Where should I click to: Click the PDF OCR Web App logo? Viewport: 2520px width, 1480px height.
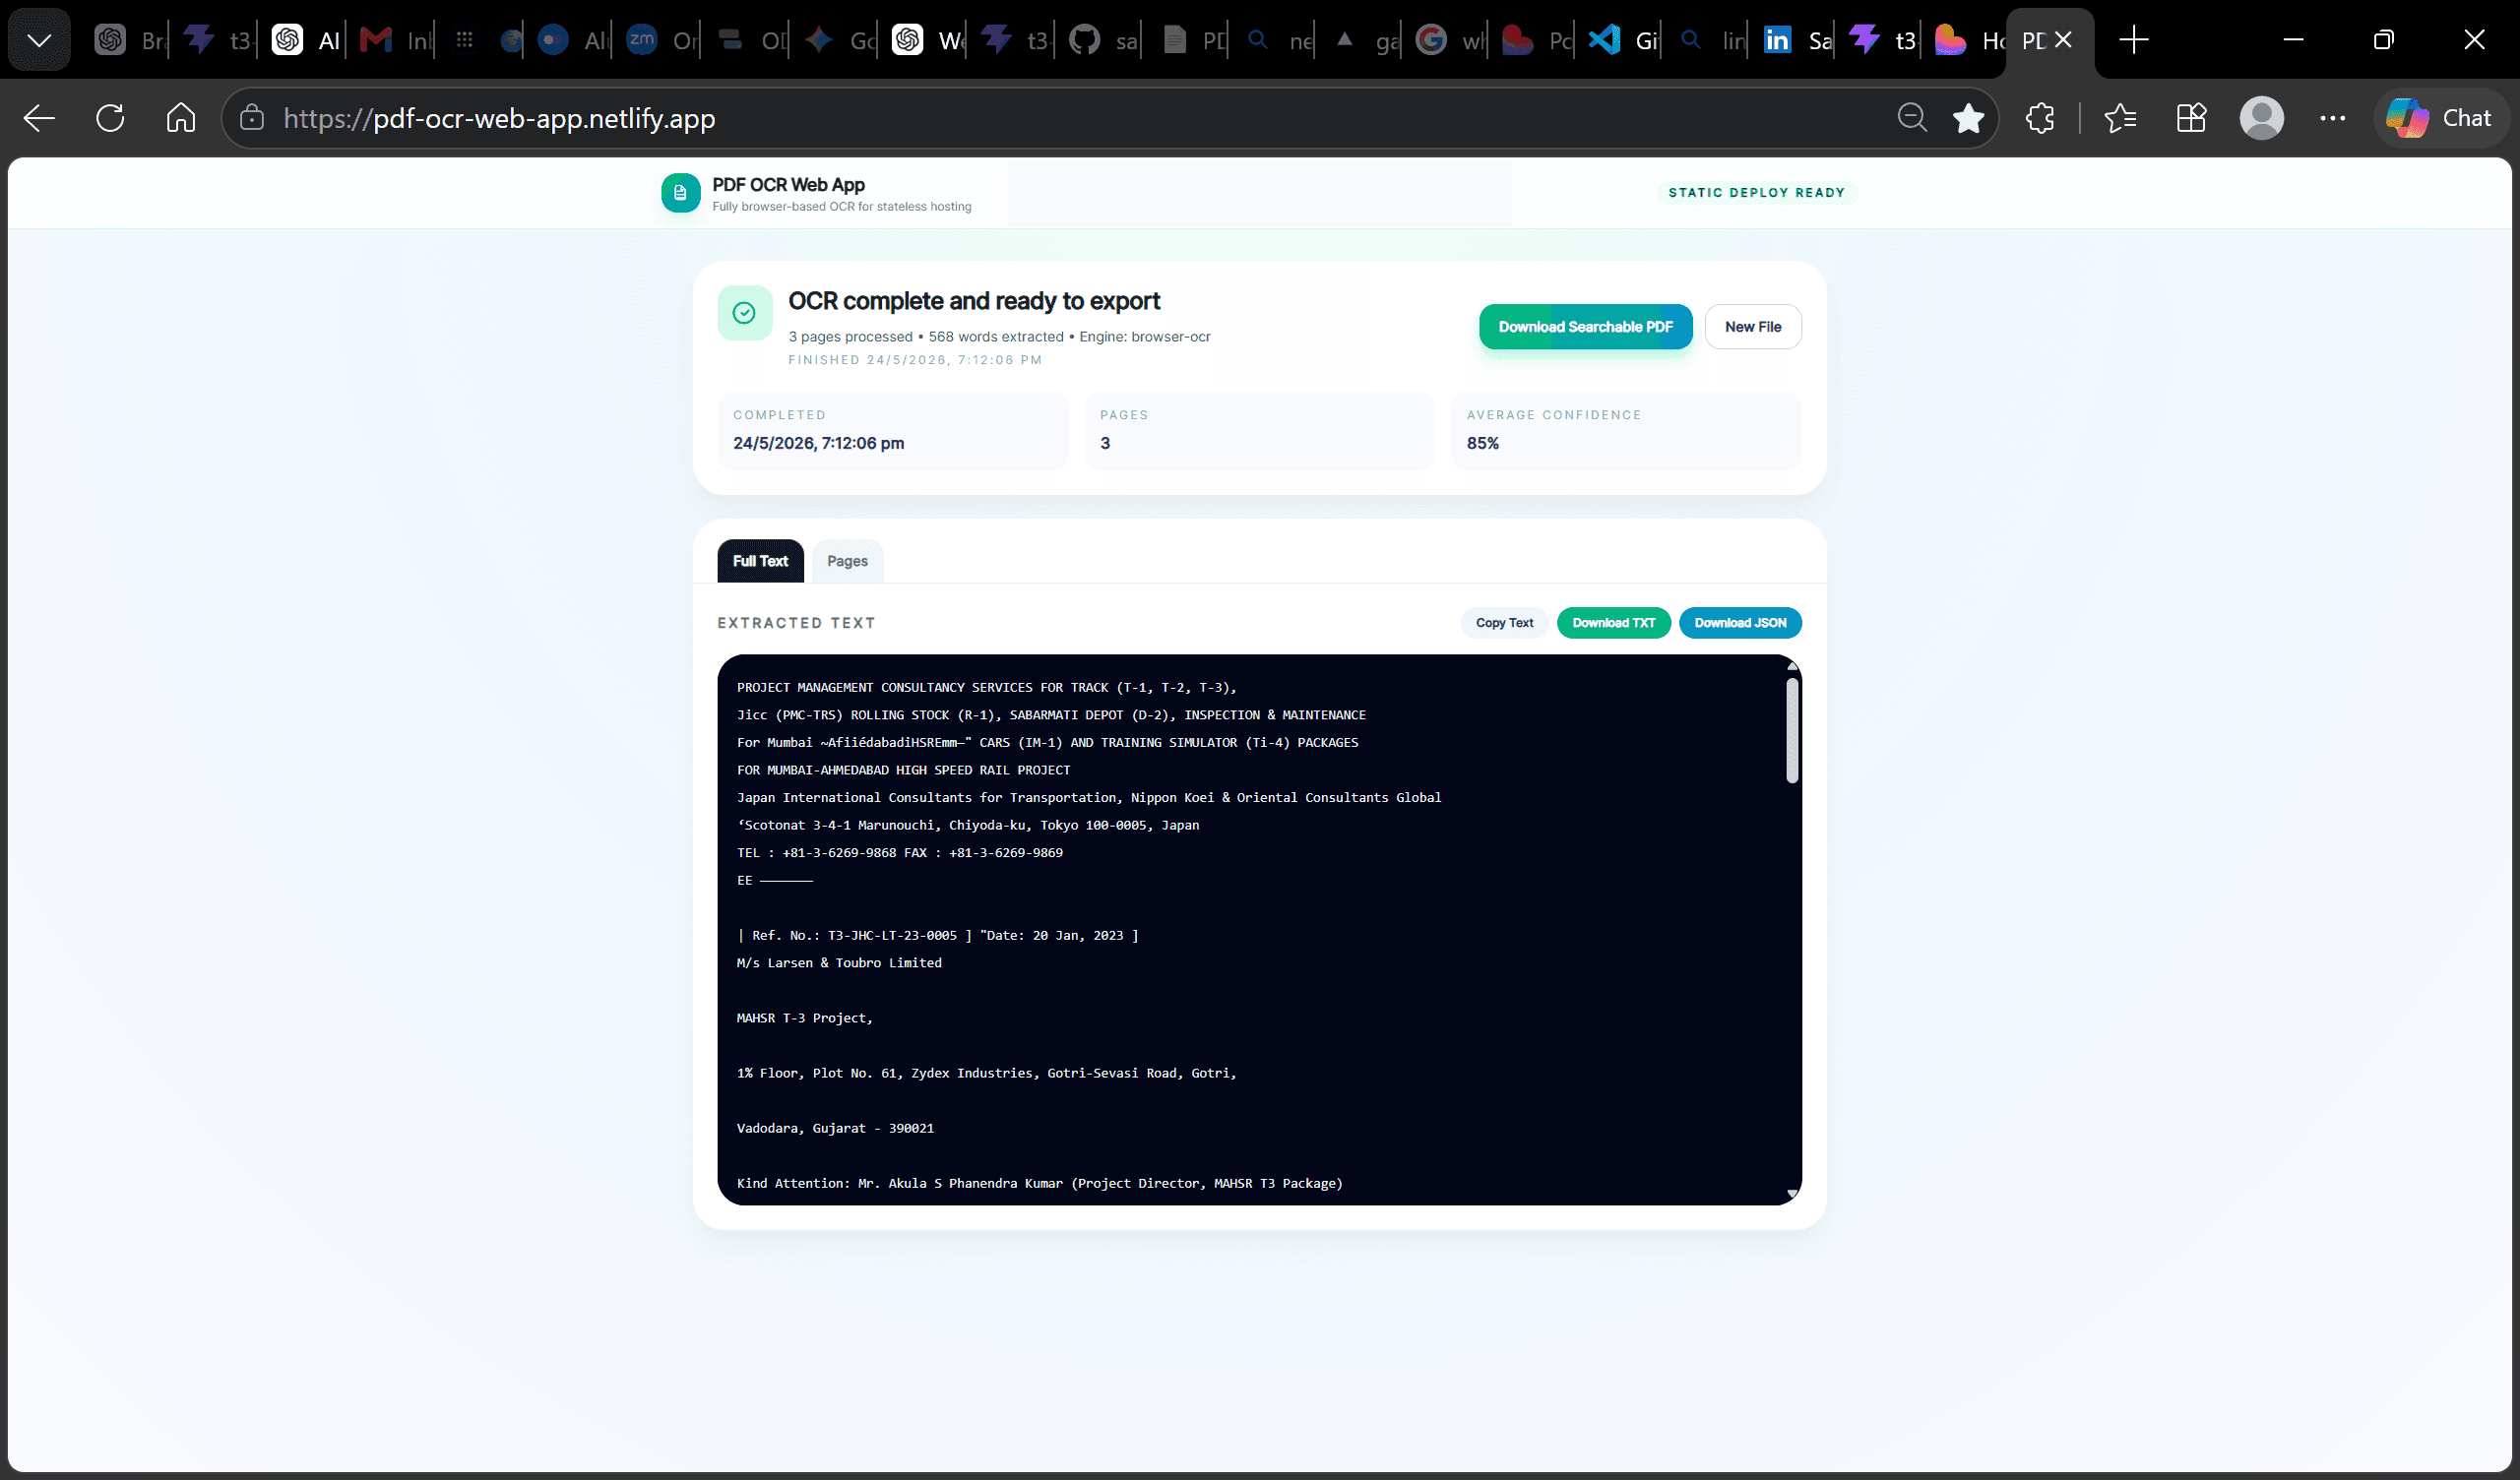click(680, 193)
